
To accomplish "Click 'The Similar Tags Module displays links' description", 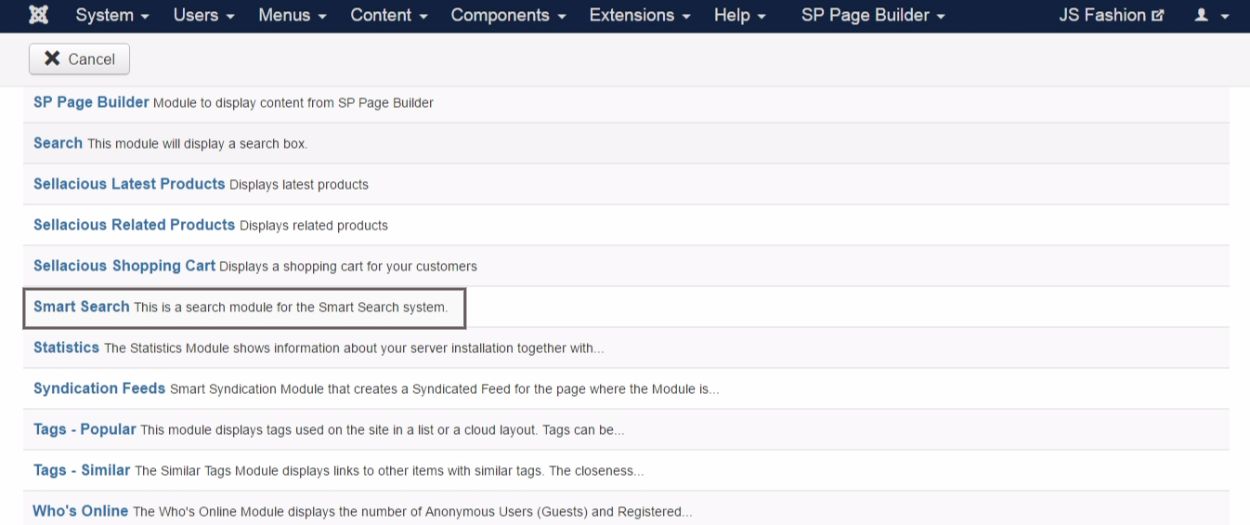I will click(389, 471).
